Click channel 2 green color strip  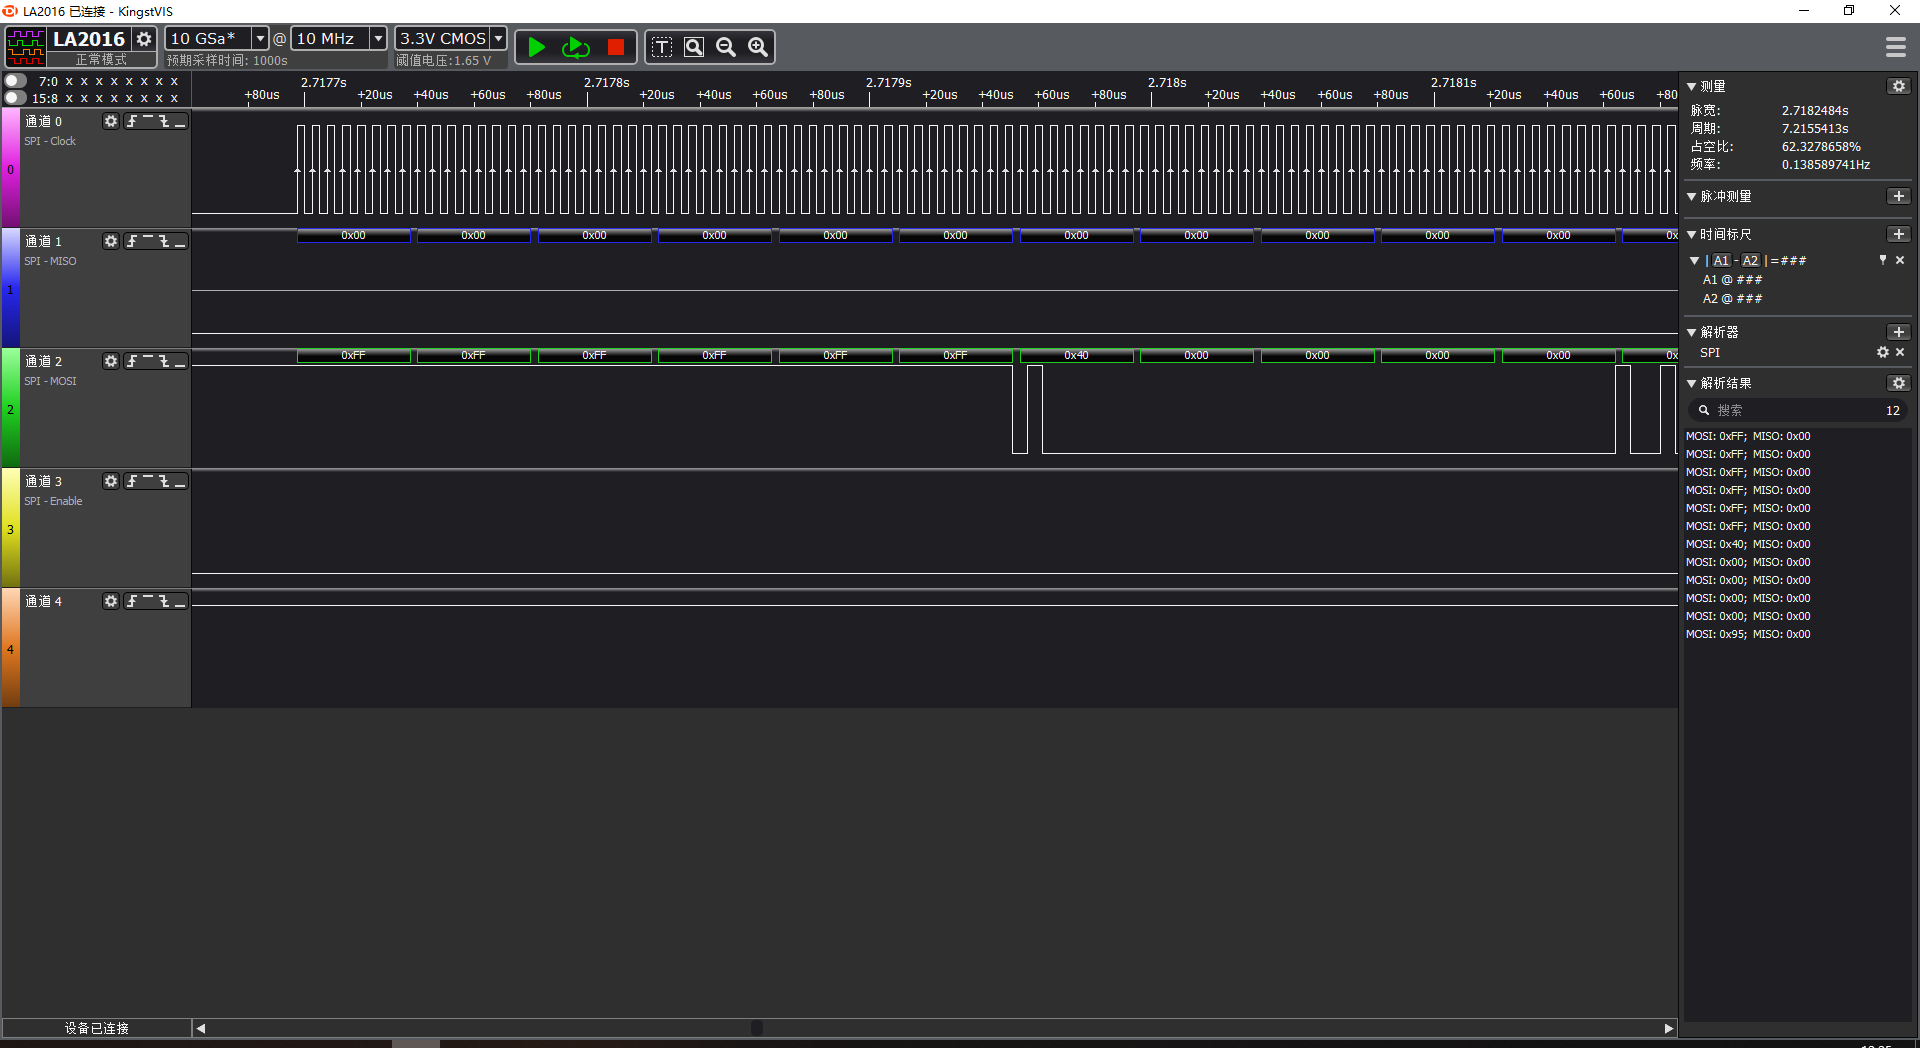coord(10,408)
